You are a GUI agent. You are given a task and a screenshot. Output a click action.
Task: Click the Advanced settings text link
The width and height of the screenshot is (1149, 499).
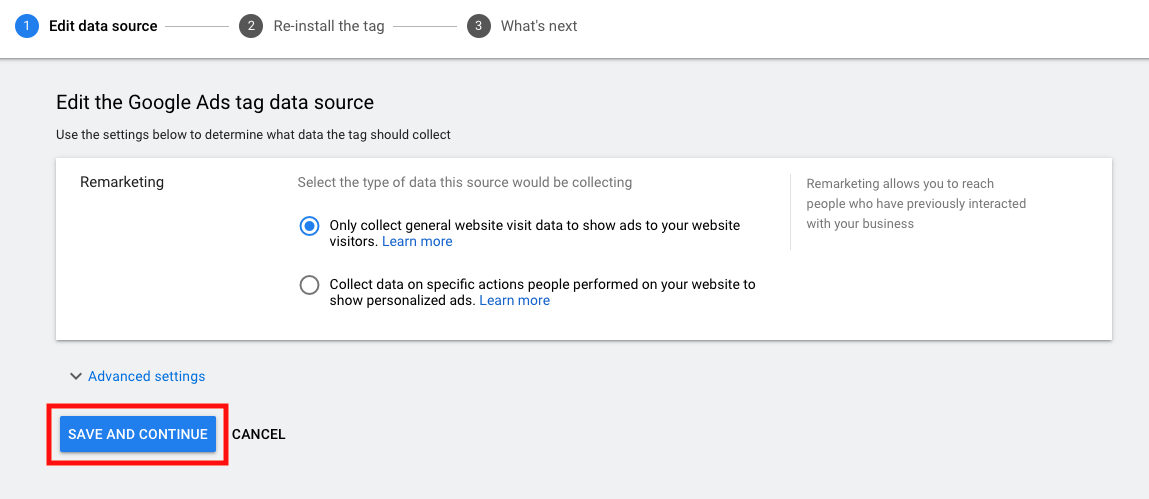[147, 376]
